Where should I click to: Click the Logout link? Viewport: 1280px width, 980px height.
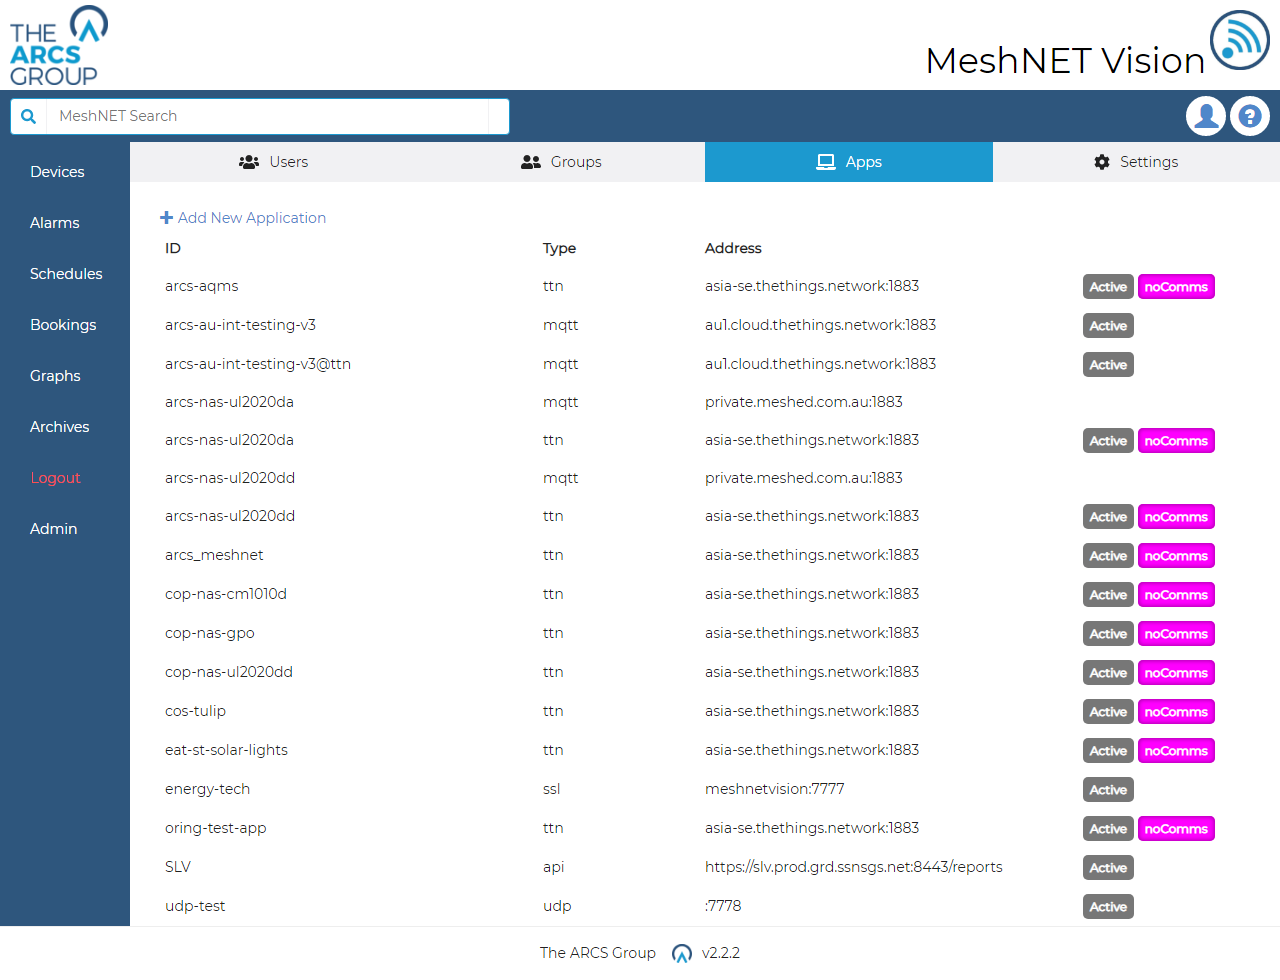(55, 478)
